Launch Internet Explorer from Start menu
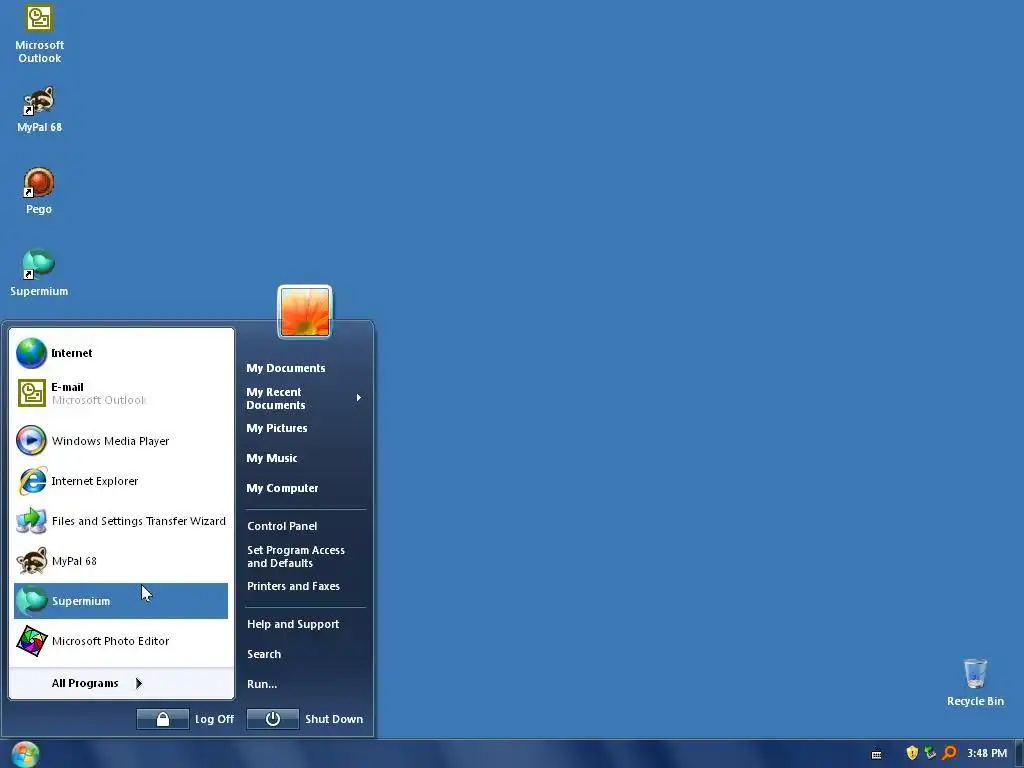The height and width of the screenshot is (768, 1024). point(121,481)
